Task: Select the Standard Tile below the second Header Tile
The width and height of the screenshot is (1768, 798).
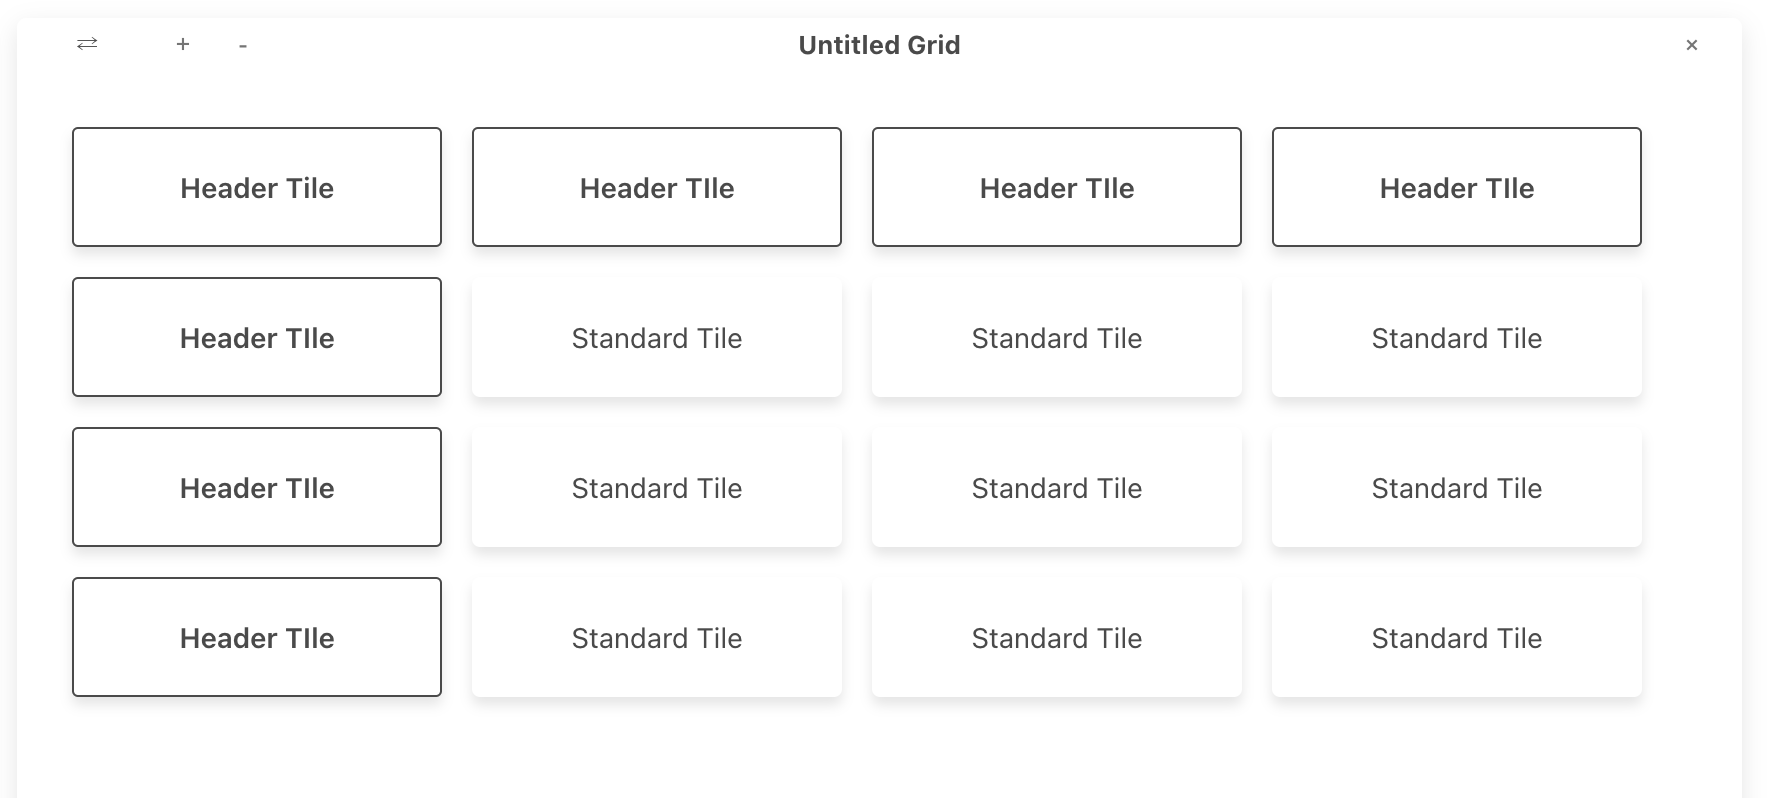Action: [x=656, y=337]
